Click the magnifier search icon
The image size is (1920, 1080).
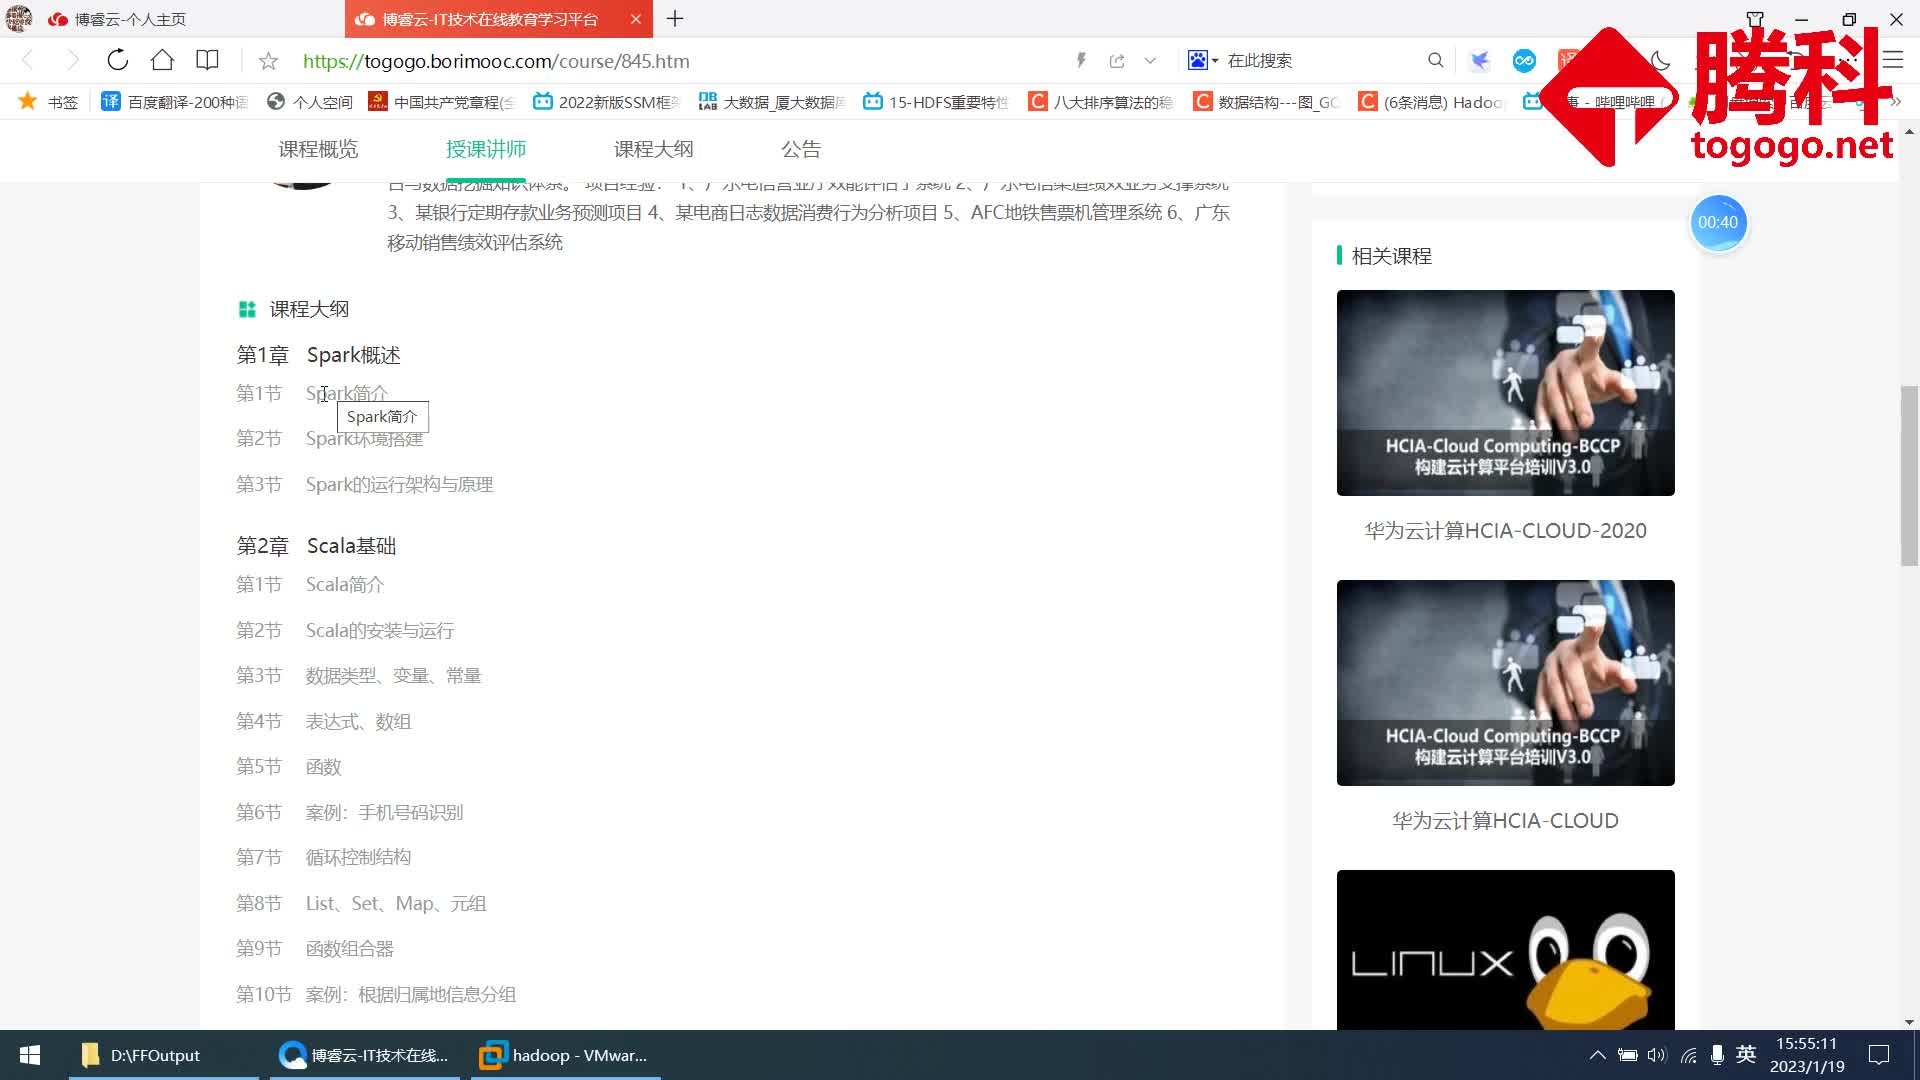pos(1435,61)
